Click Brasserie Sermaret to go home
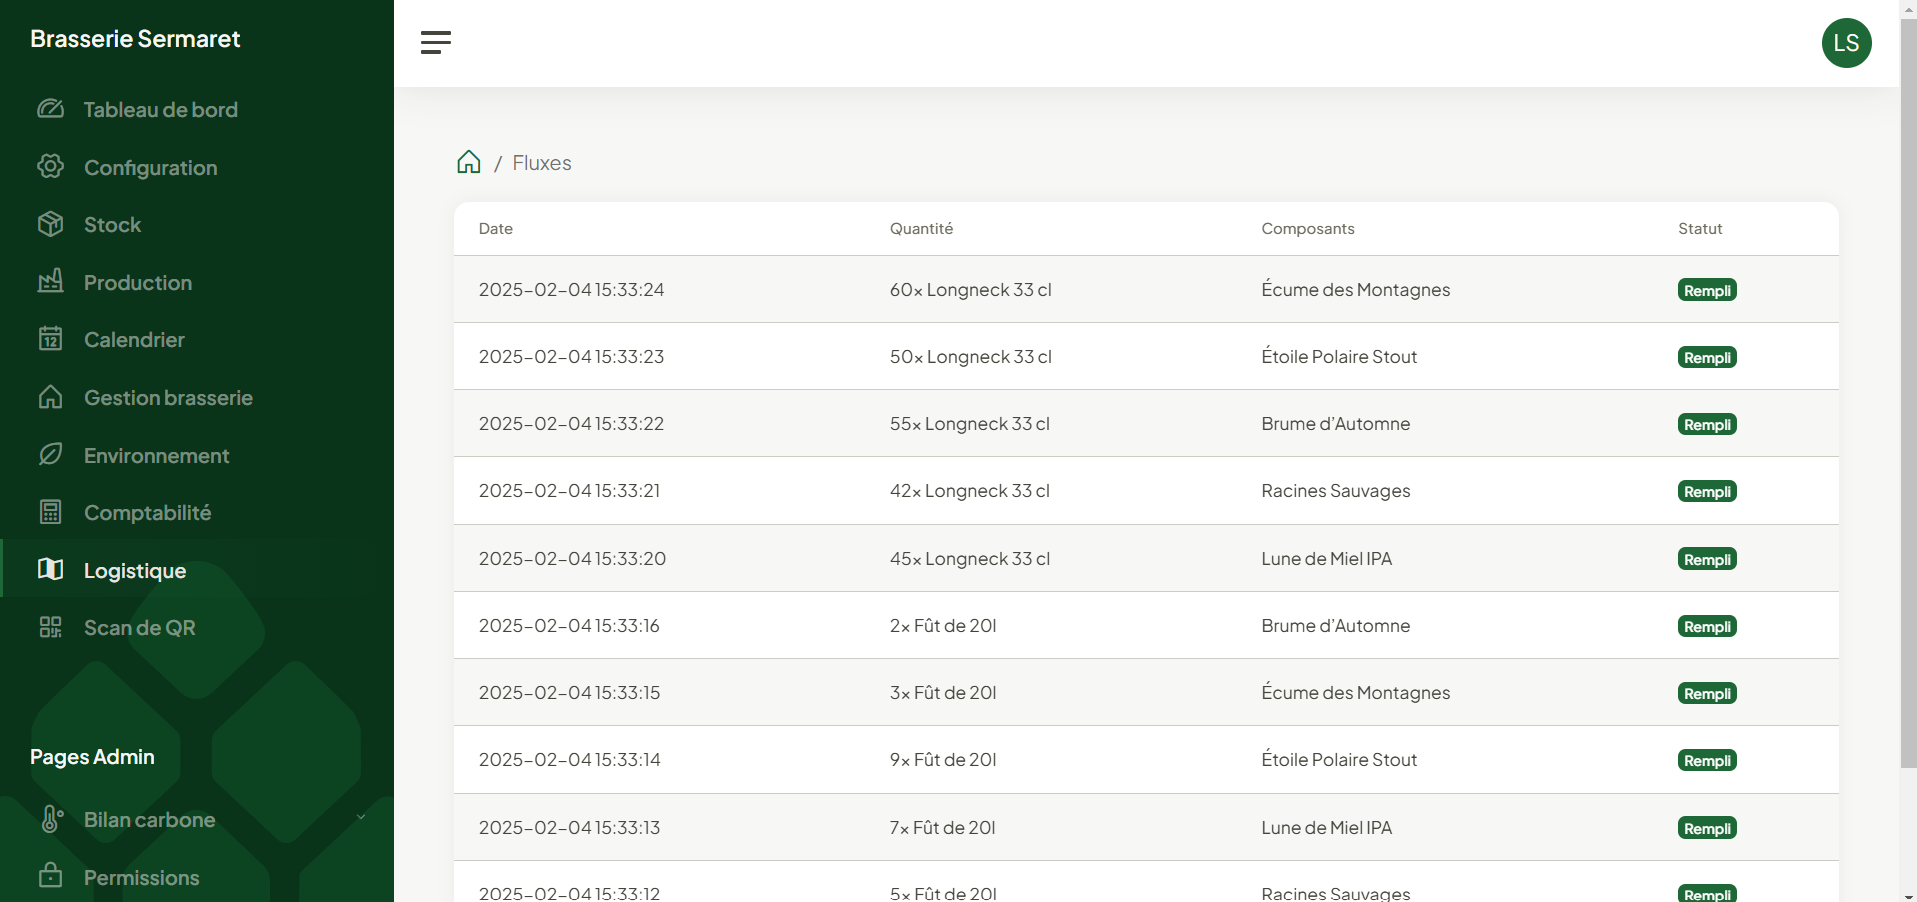 (134, 38)
